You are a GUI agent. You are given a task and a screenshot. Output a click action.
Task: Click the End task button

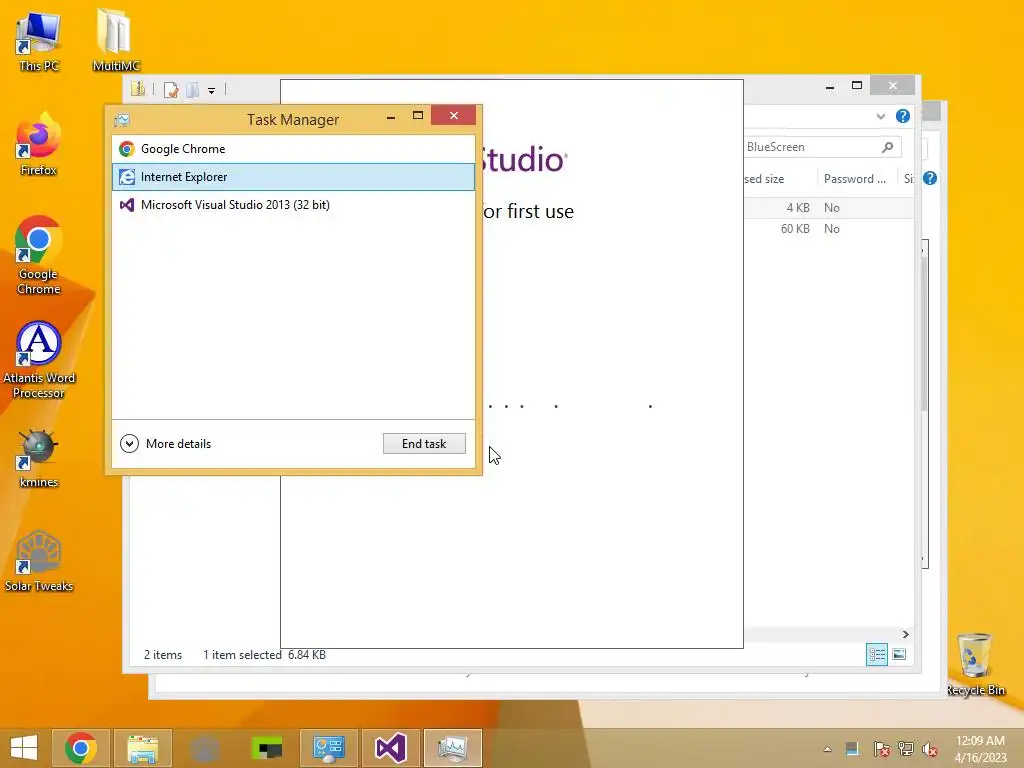pos(424,444)
